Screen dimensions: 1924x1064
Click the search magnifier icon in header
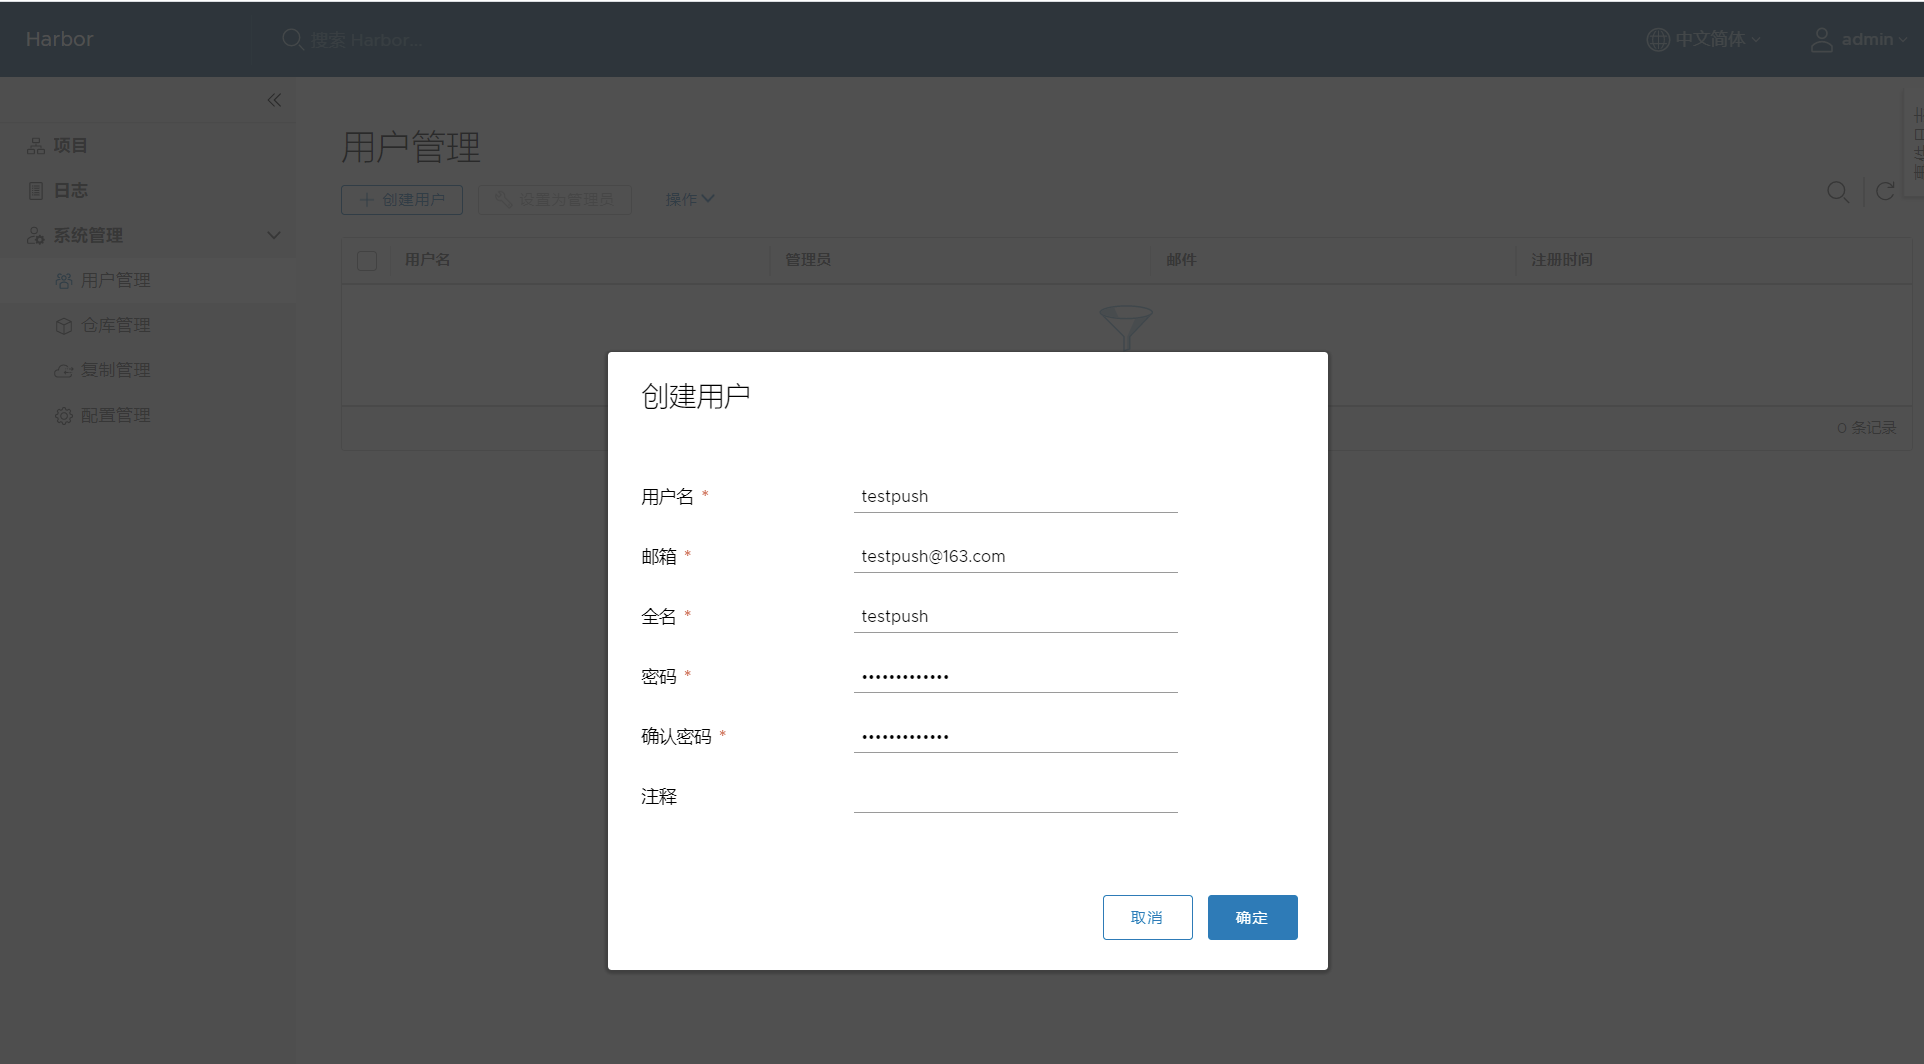[x=292, y=39]
